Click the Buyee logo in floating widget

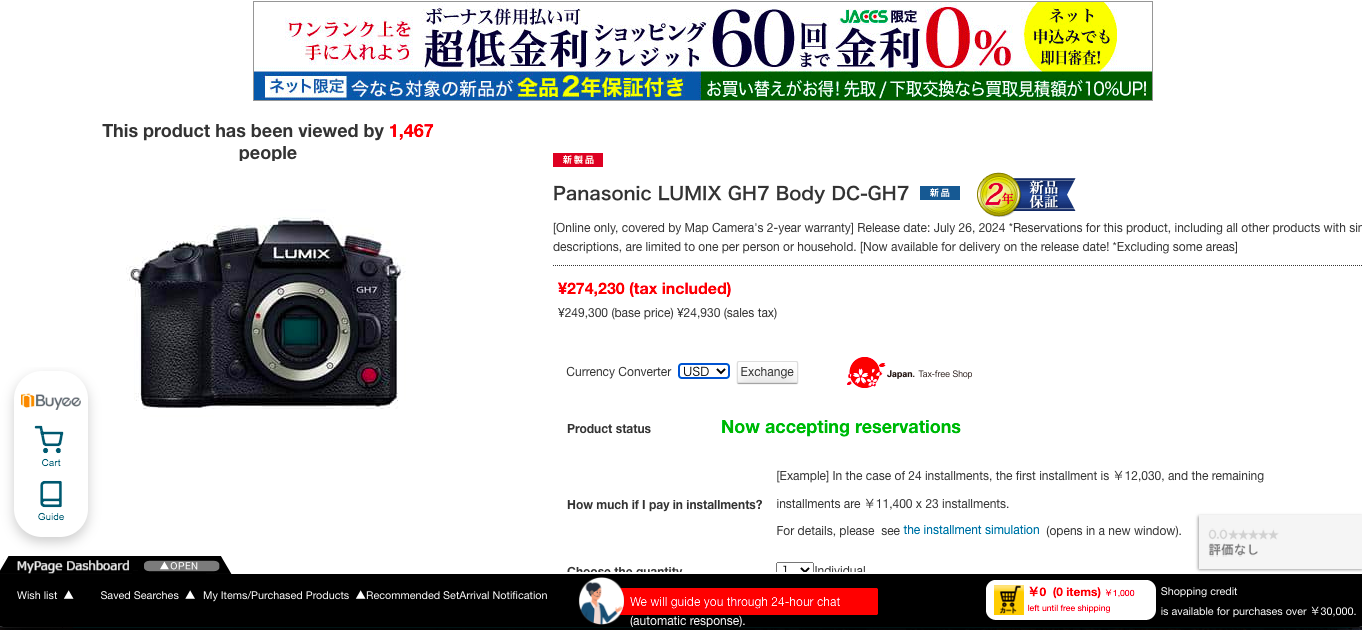[50, 401]
